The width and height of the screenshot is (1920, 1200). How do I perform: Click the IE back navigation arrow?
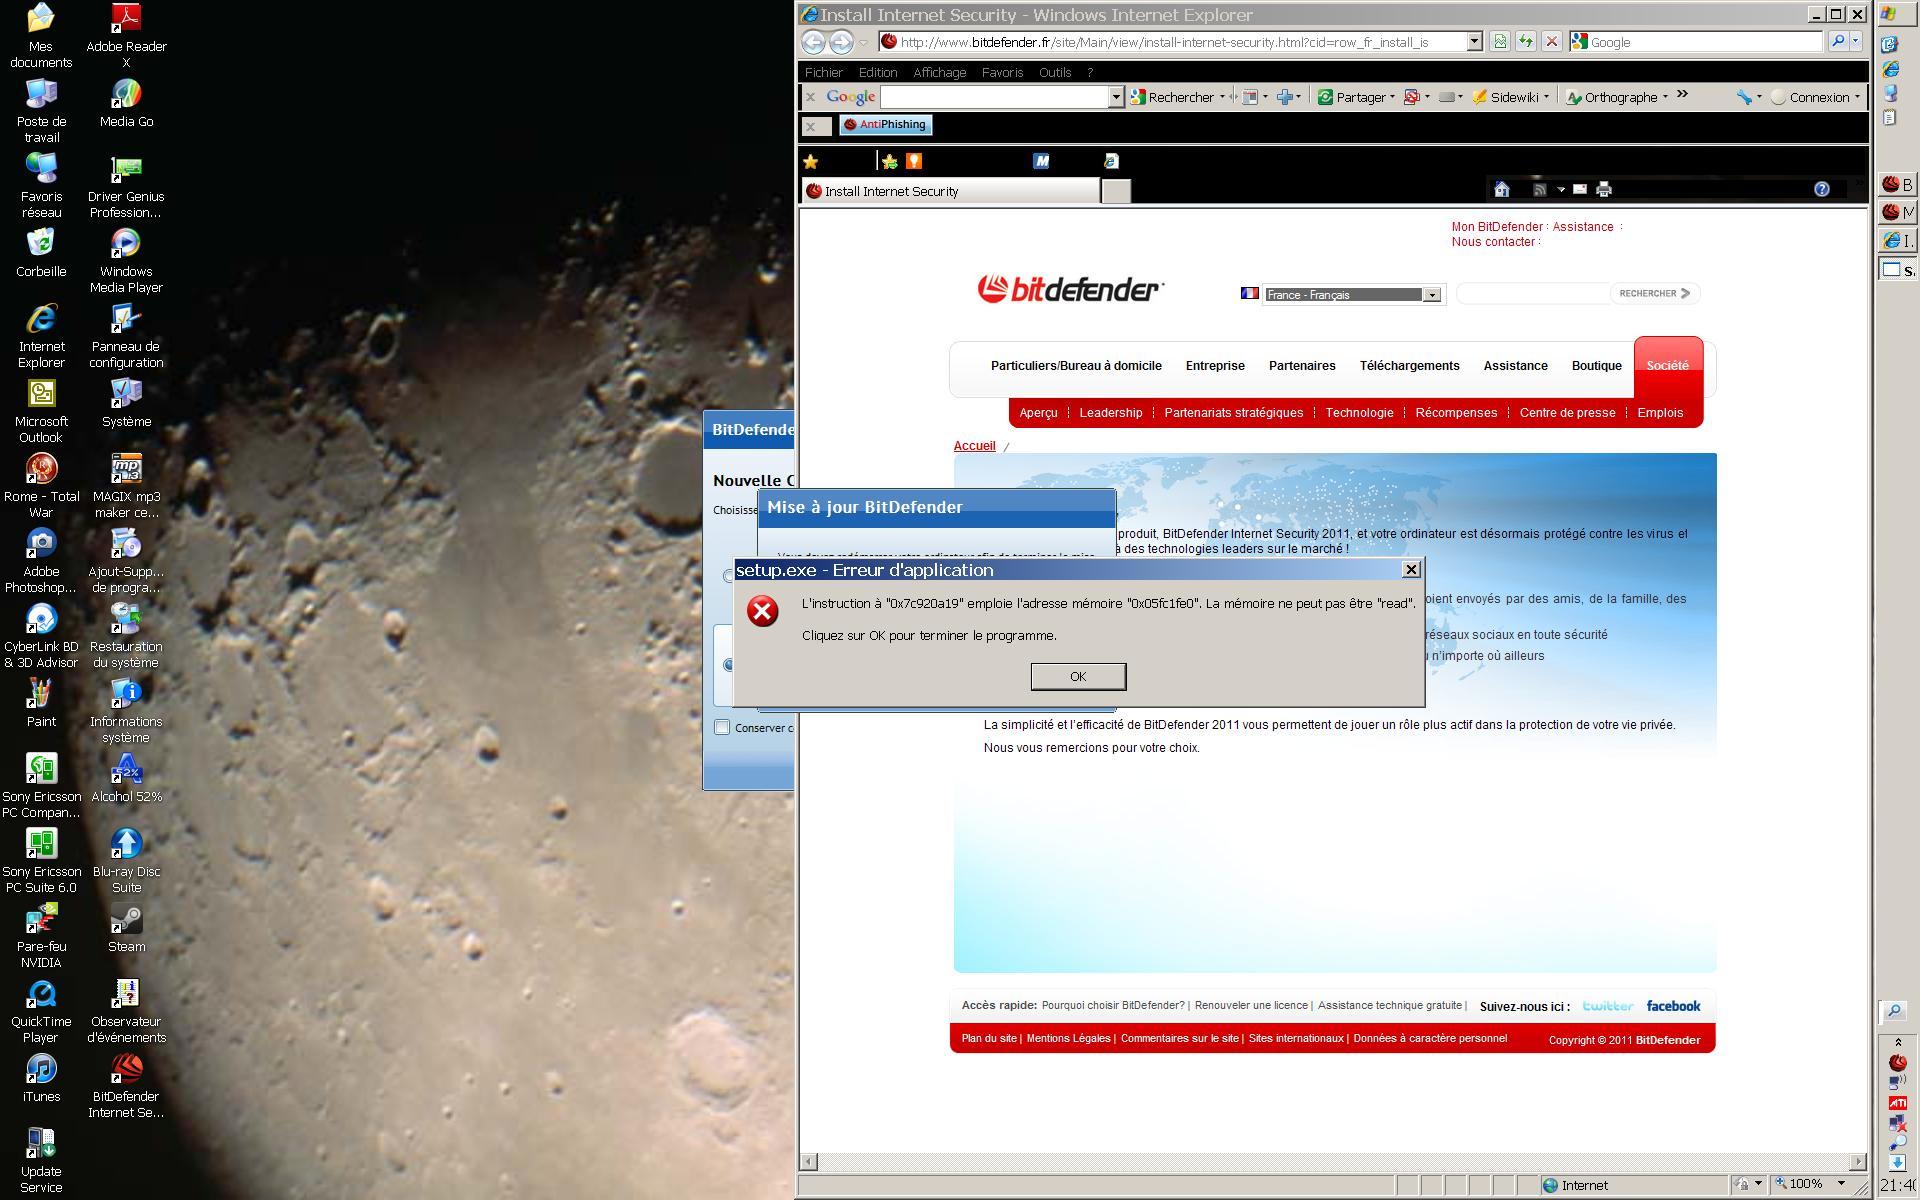814,42
